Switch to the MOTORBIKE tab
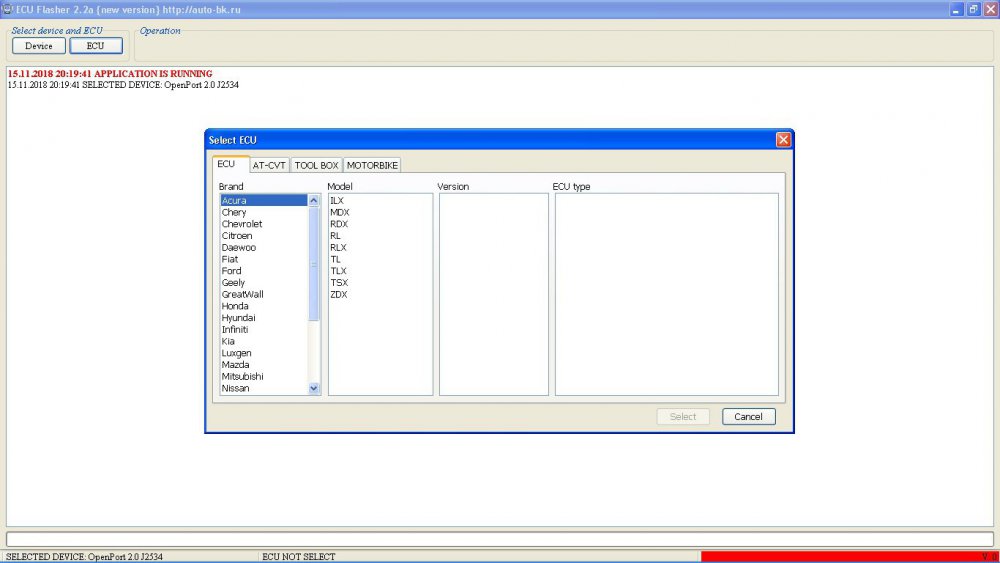Viewport: 1000px width, 563px height. pos(373,165)
